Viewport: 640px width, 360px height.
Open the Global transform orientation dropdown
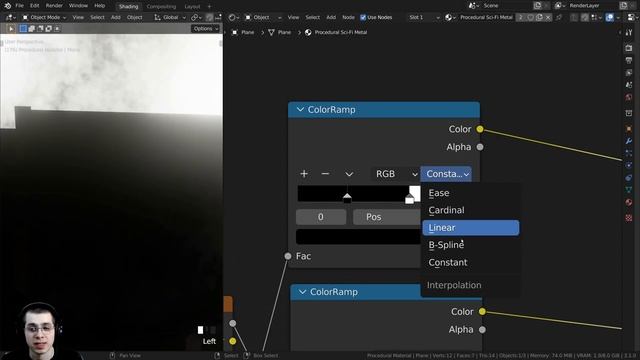click(170, 17)
